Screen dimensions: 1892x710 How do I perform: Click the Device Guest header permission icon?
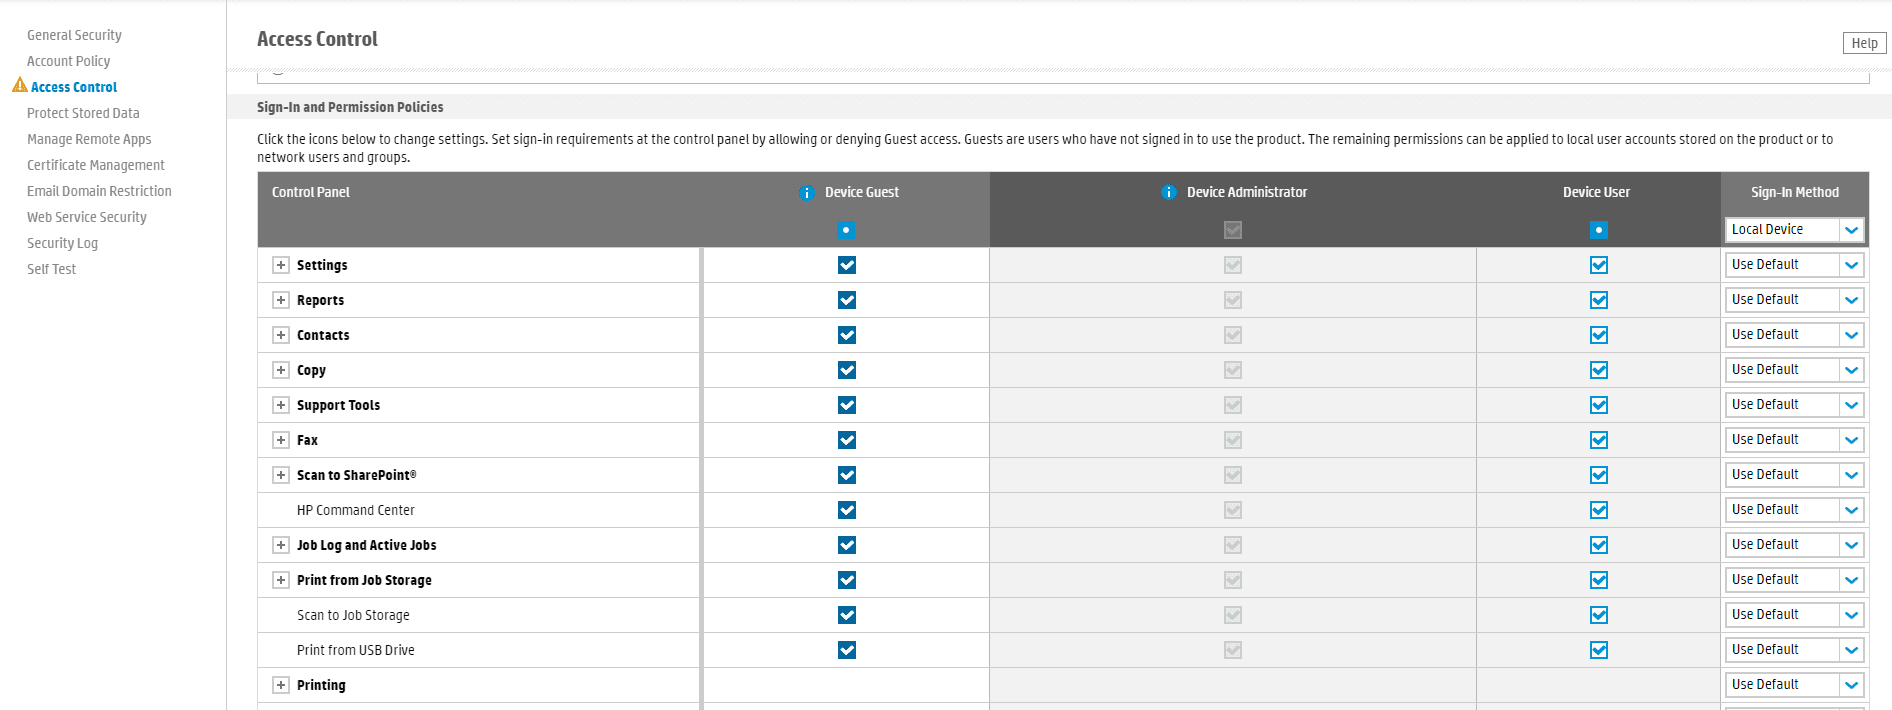pyautogui.click(x=846, y=230)
